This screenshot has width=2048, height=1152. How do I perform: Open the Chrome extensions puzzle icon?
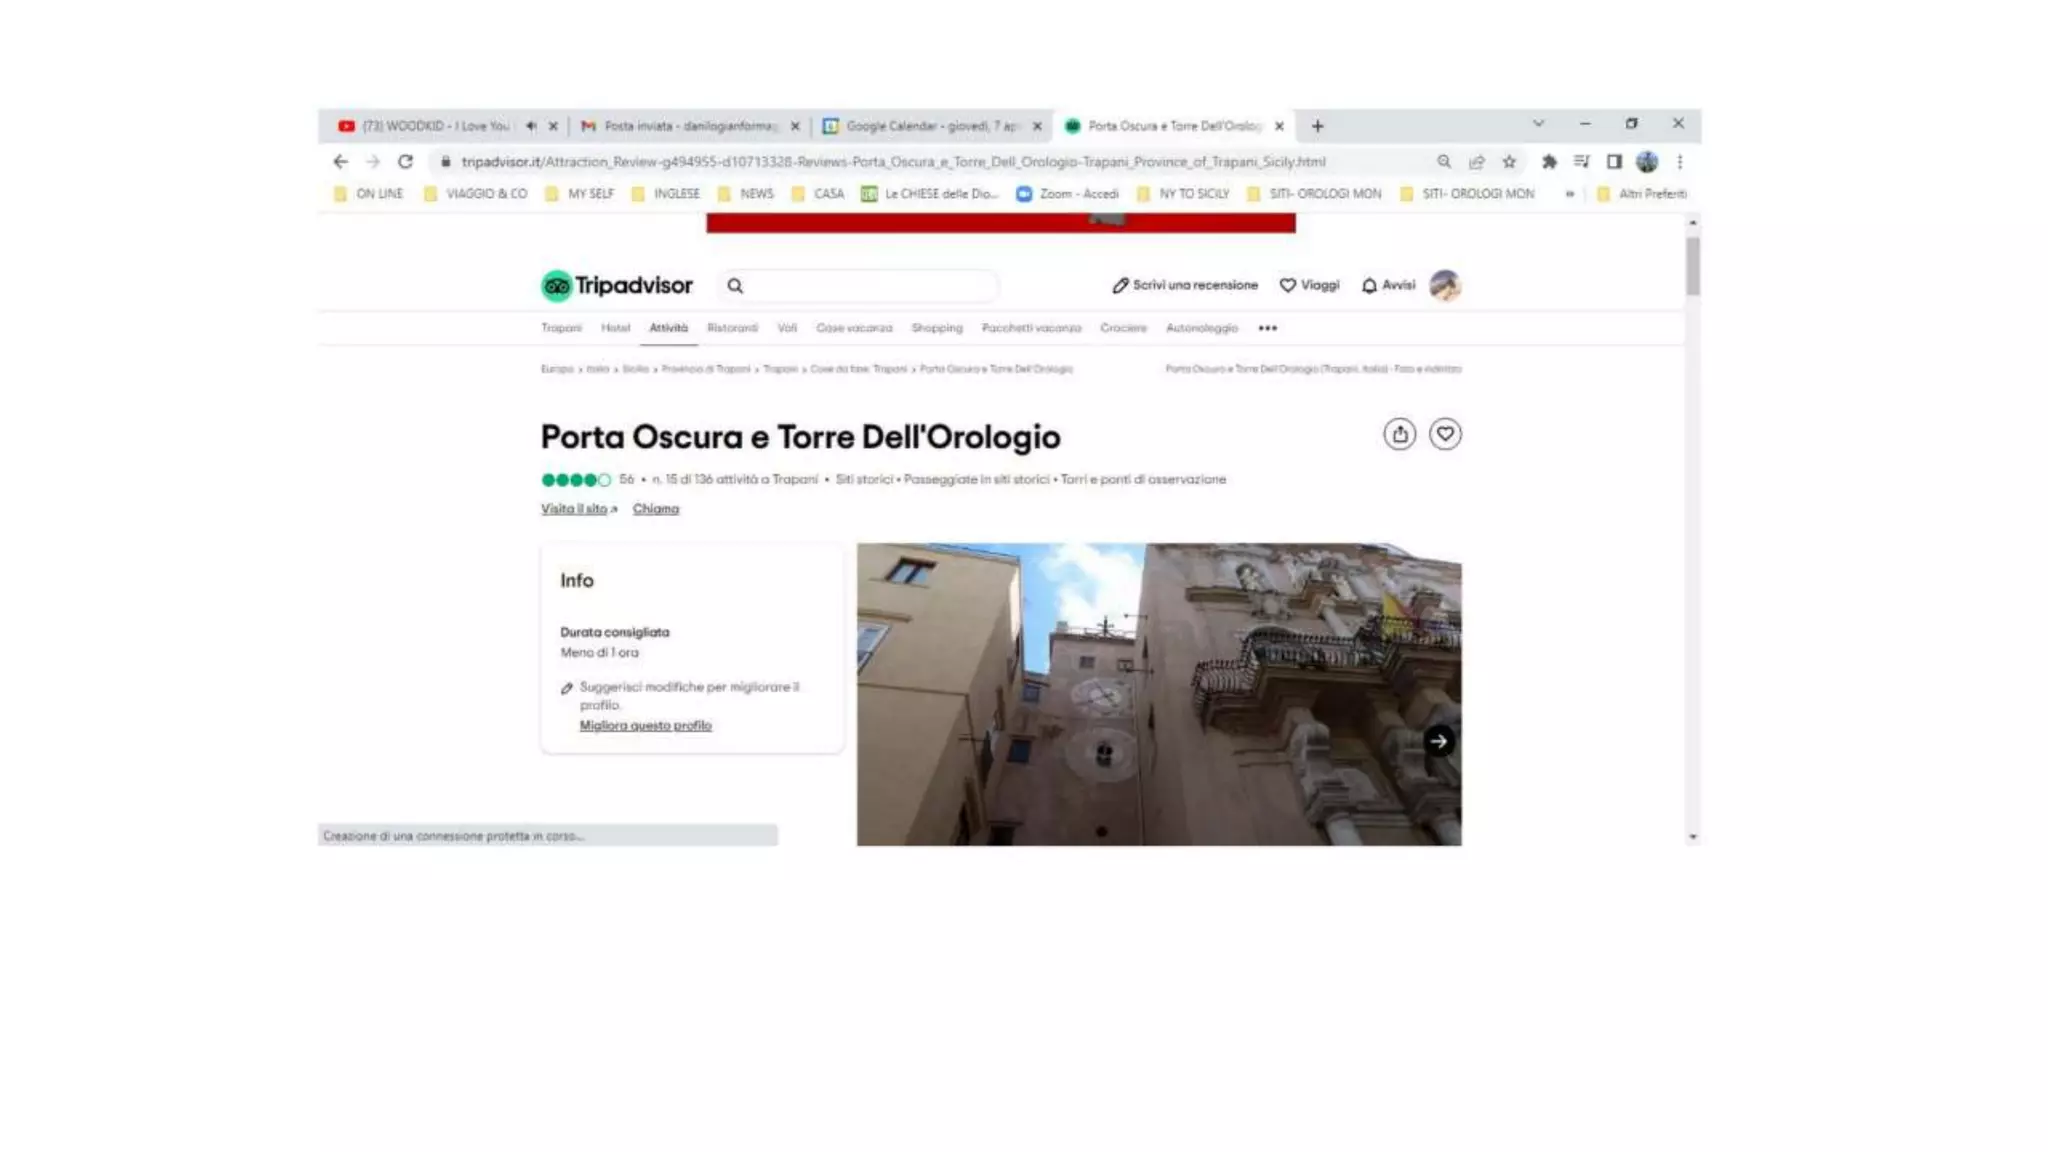pos(1548,162)
